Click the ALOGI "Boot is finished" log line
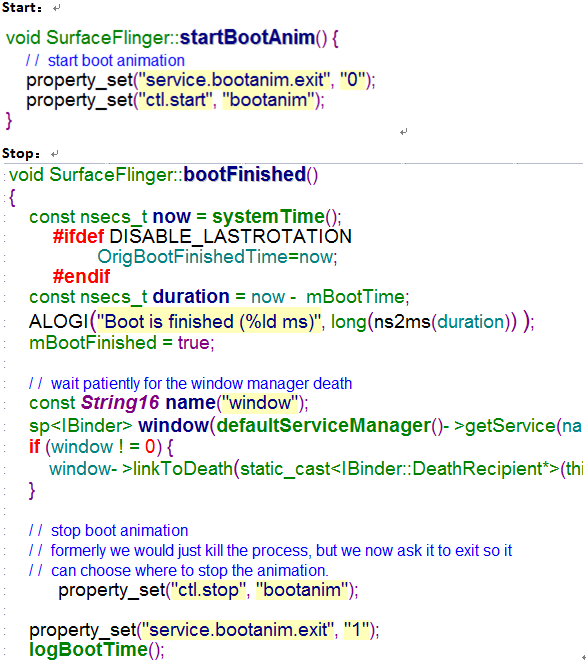The width and height of the screenshot is (586, 667). [282, 321]
